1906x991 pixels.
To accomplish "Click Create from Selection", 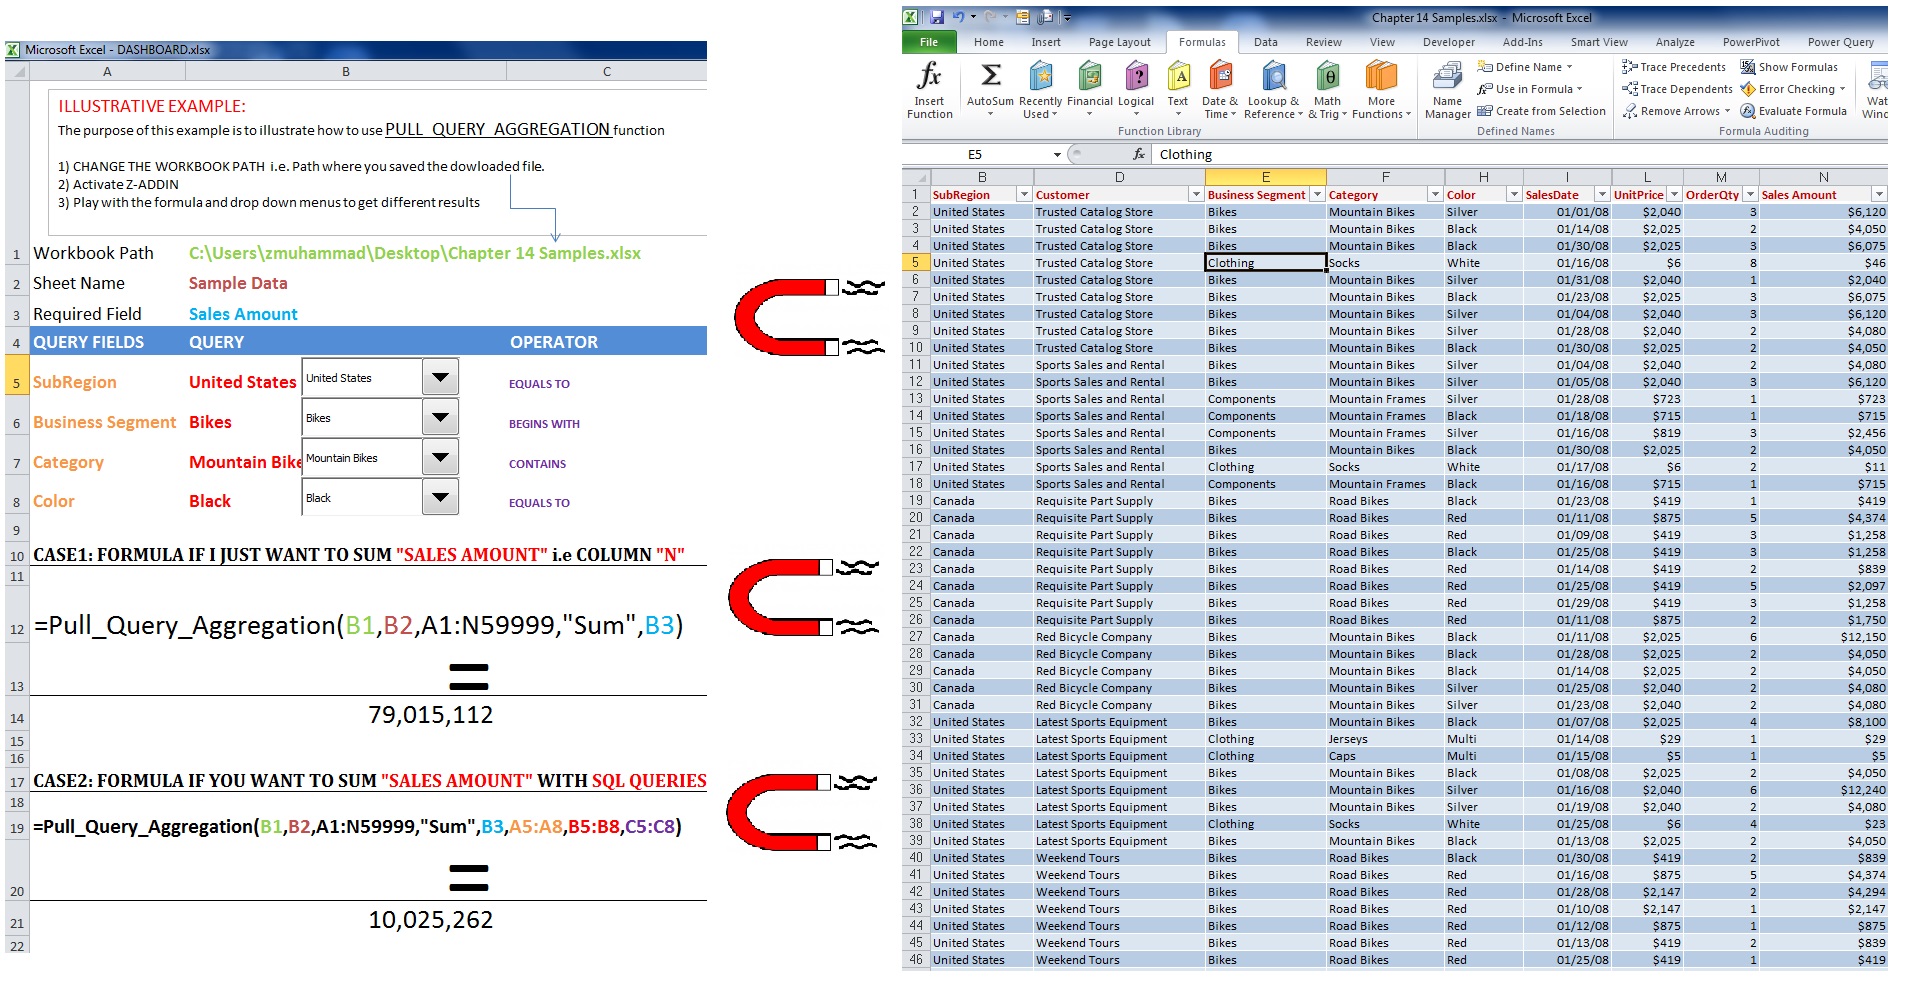I will coord(1541,111).
